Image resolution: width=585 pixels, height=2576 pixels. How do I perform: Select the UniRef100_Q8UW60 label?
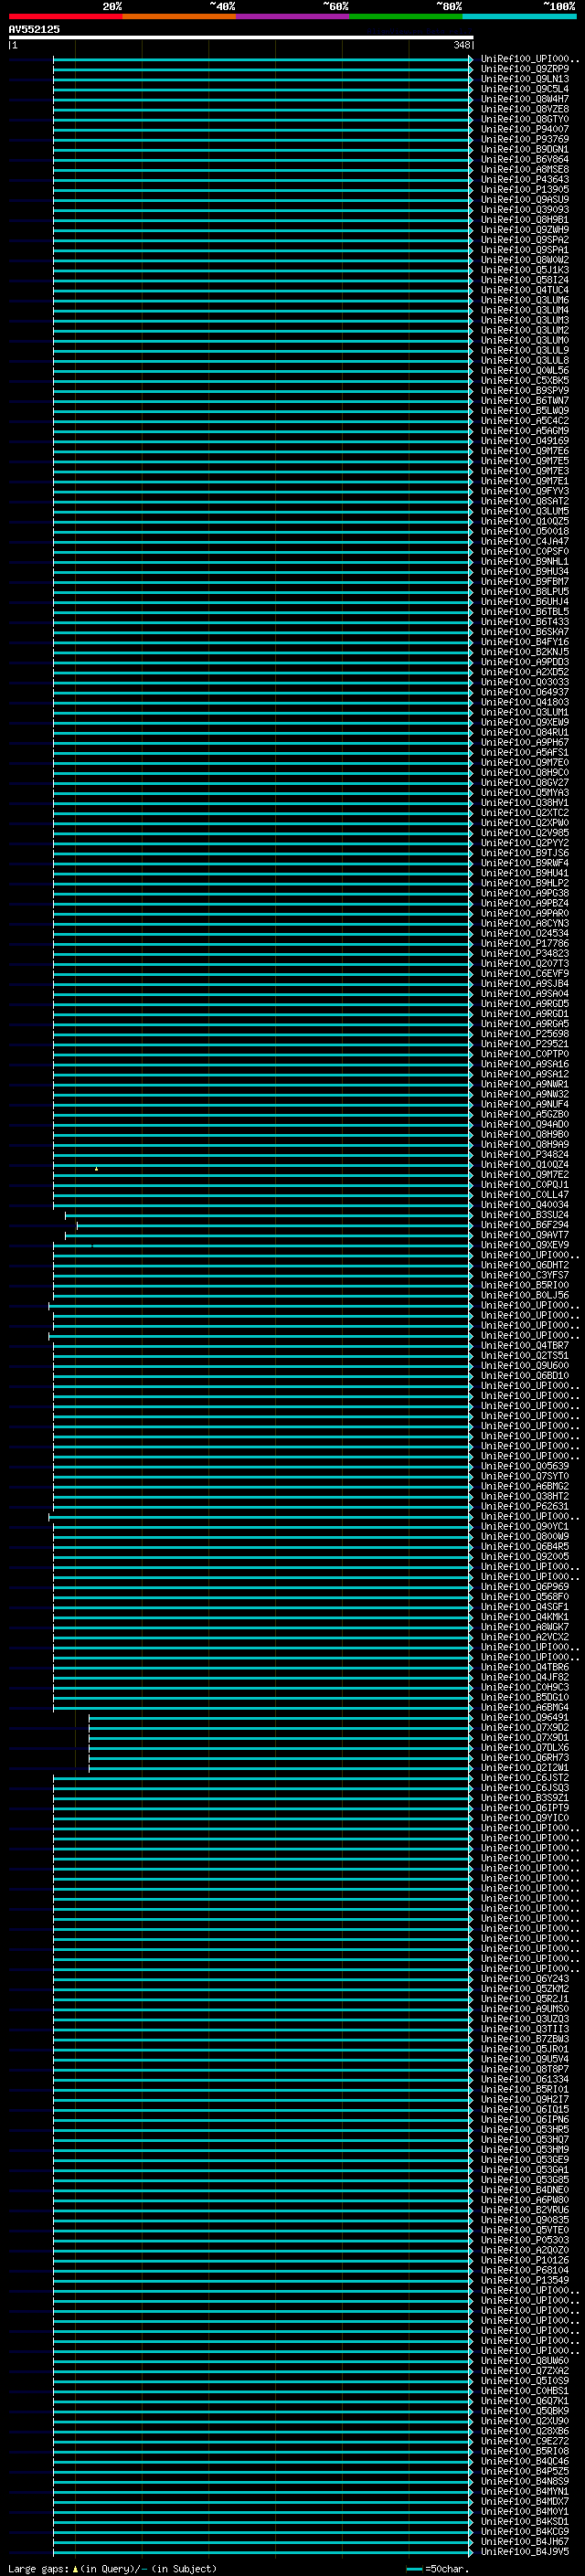(525, 2361)
